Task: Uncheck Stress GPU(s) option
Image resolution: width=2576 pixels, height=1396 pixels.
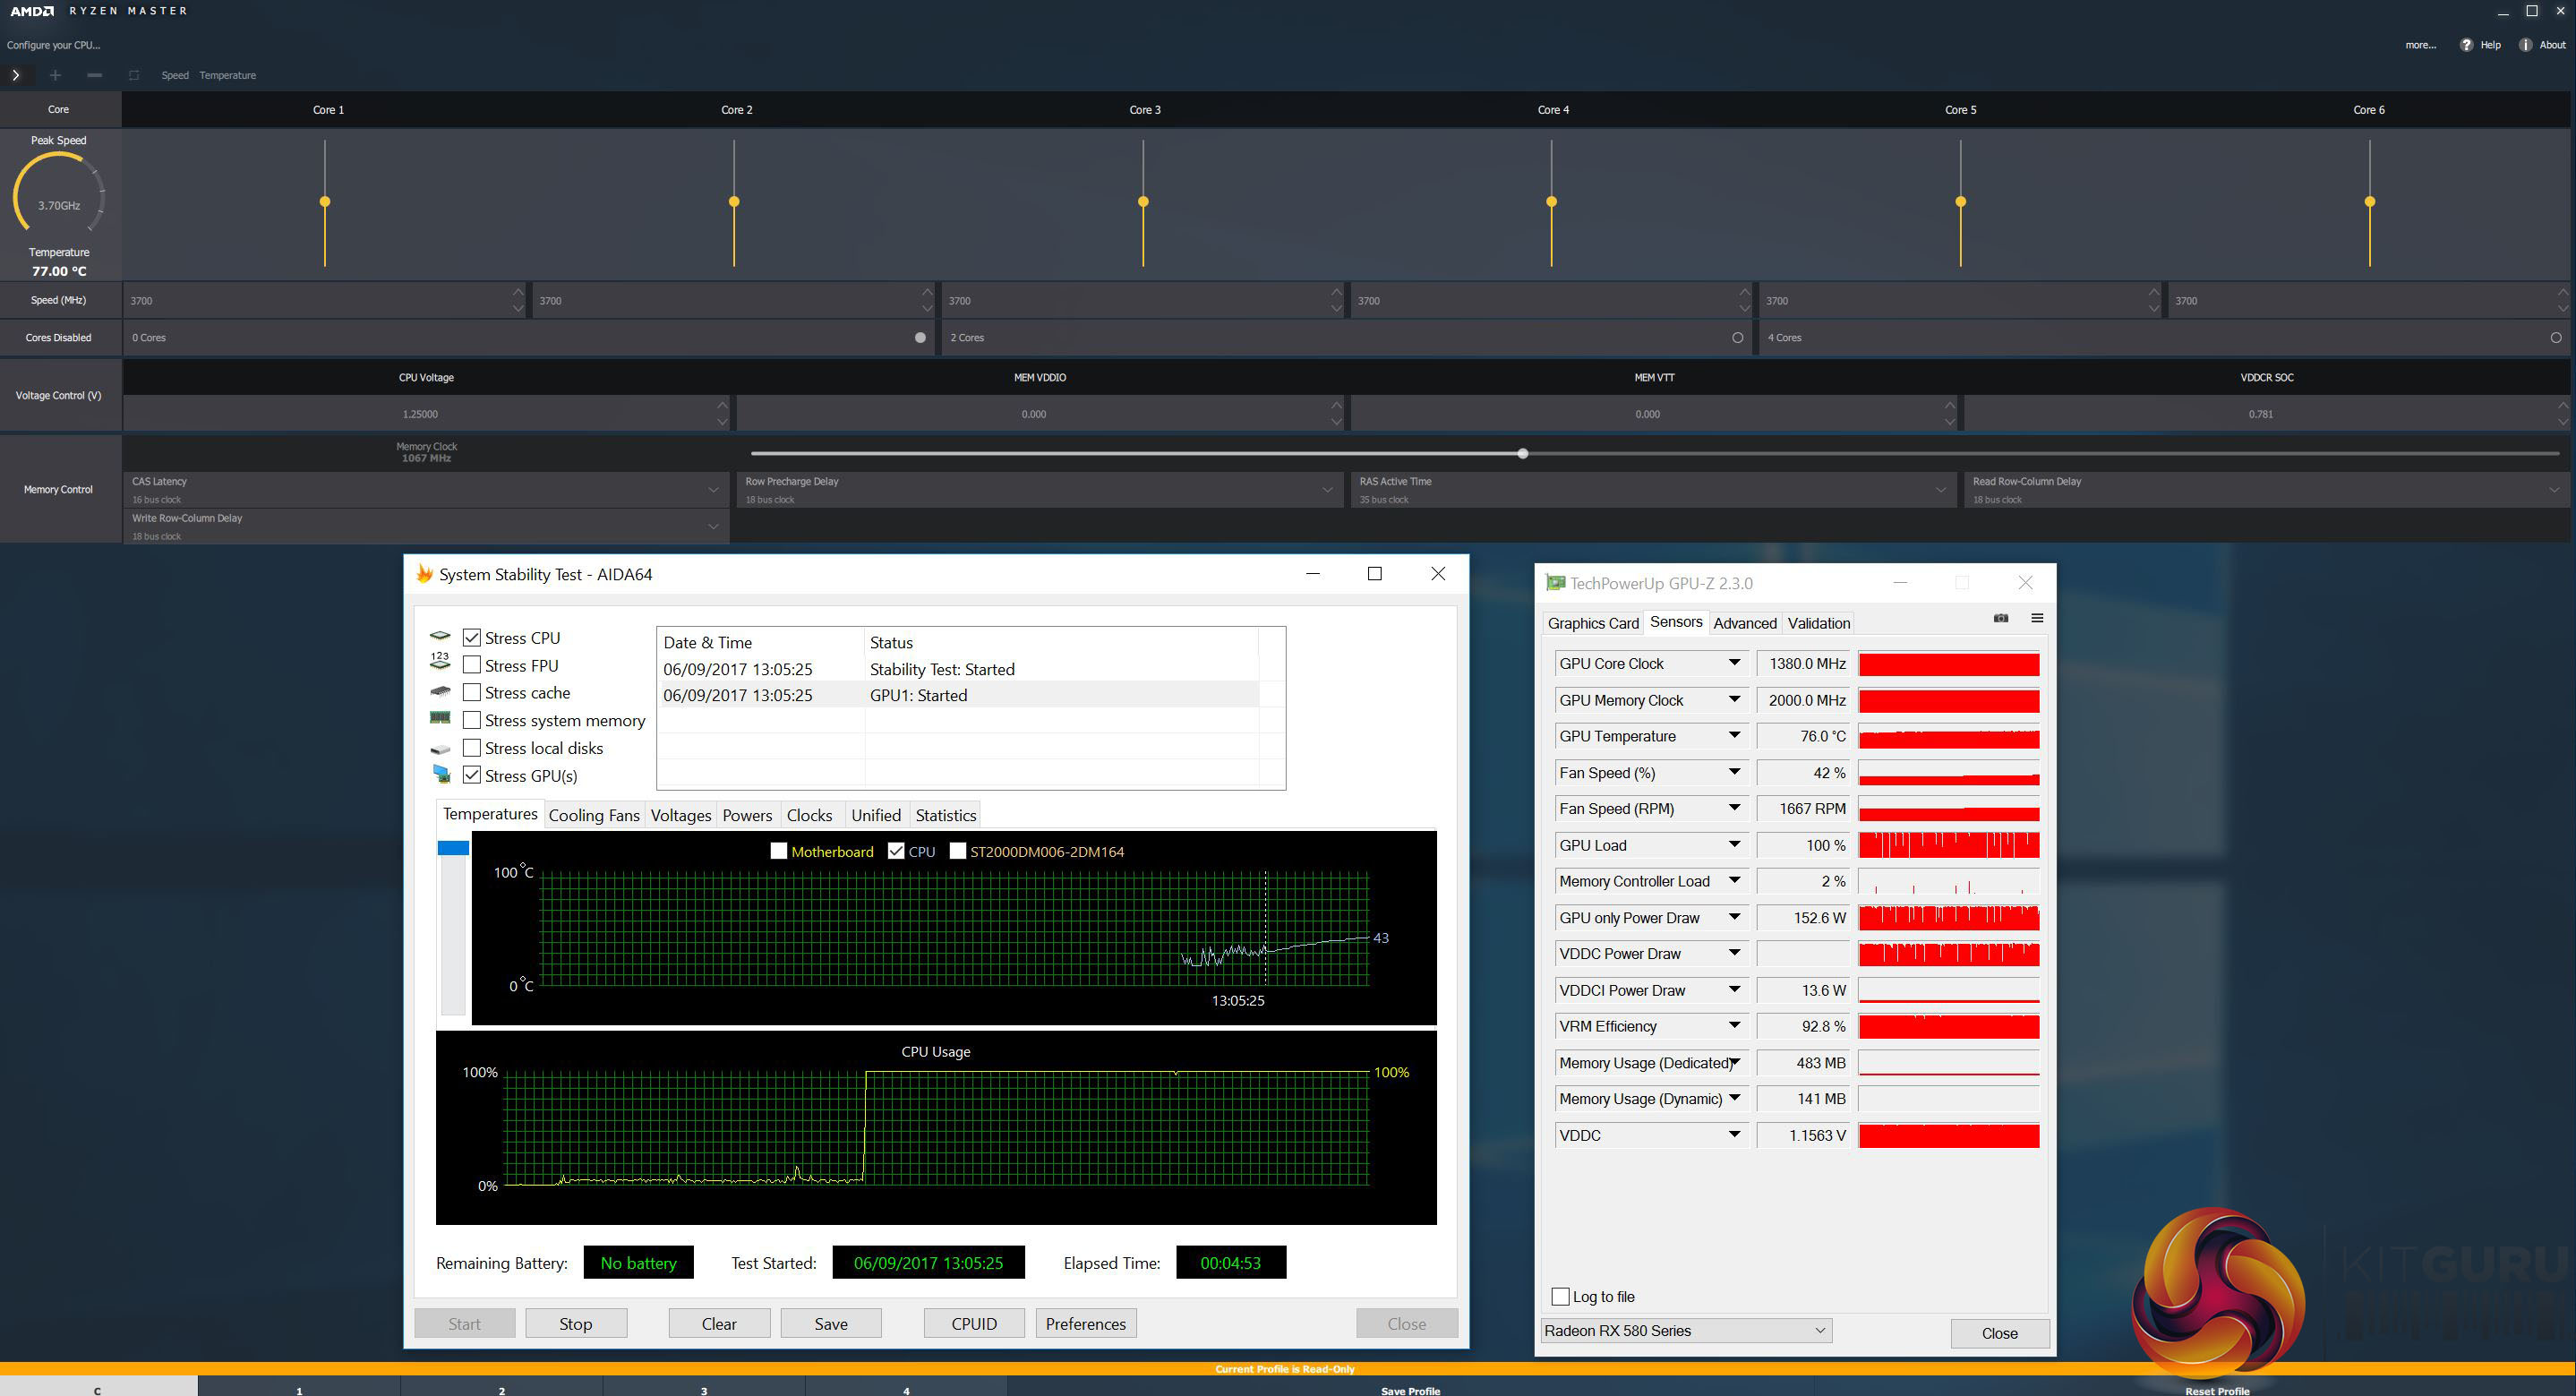Action: click(472, 775)
